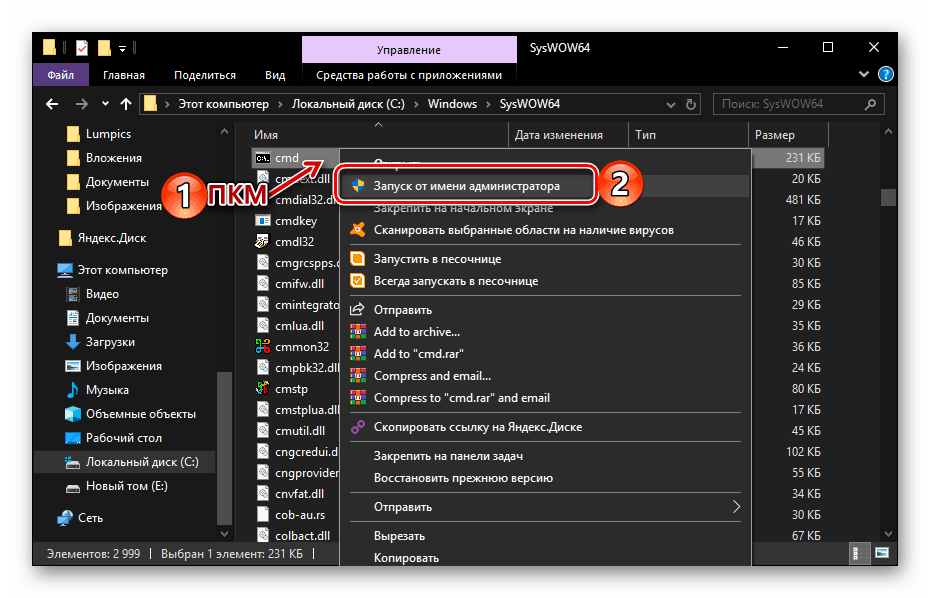The image size is (930, 598).
Task: Click the file list vertical scrollbar thumb
Action: point(888,197)
